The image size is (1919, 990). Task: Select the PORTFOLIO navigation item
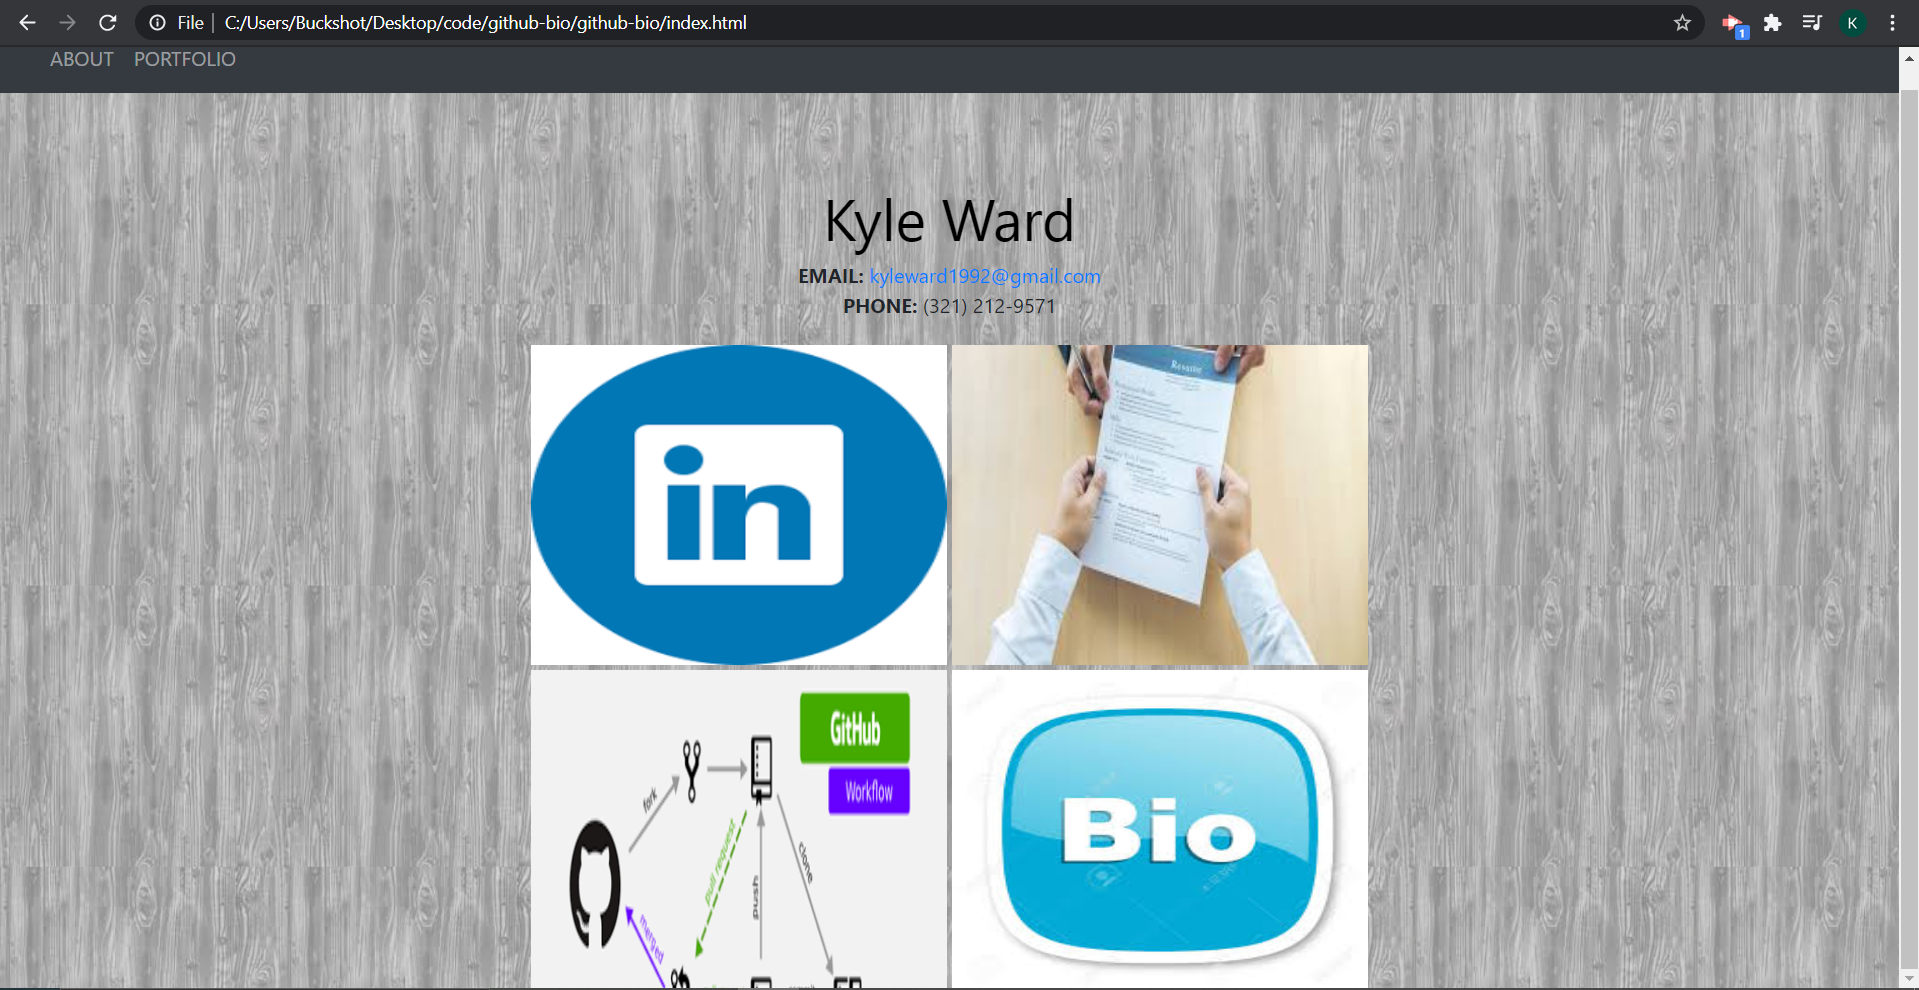point(184,60)
